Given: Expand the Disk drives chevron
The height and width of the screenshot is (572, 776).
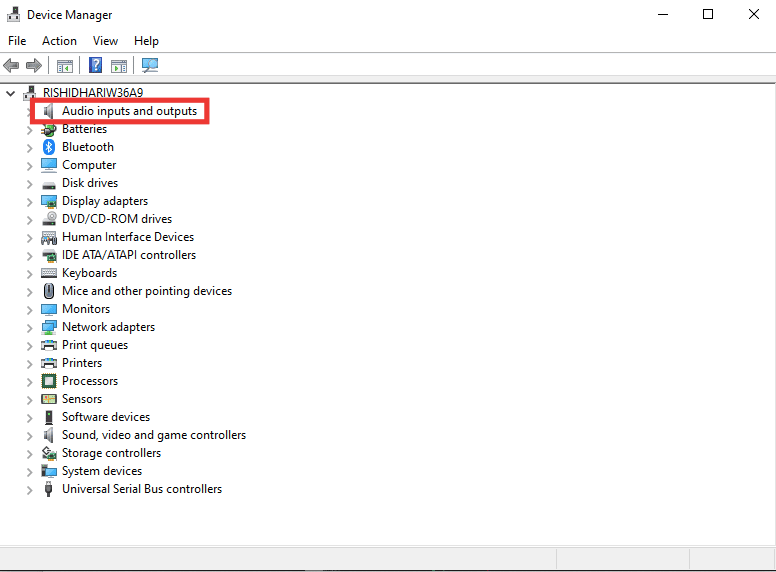Looking at the screenshot, I should click(29, 184).
